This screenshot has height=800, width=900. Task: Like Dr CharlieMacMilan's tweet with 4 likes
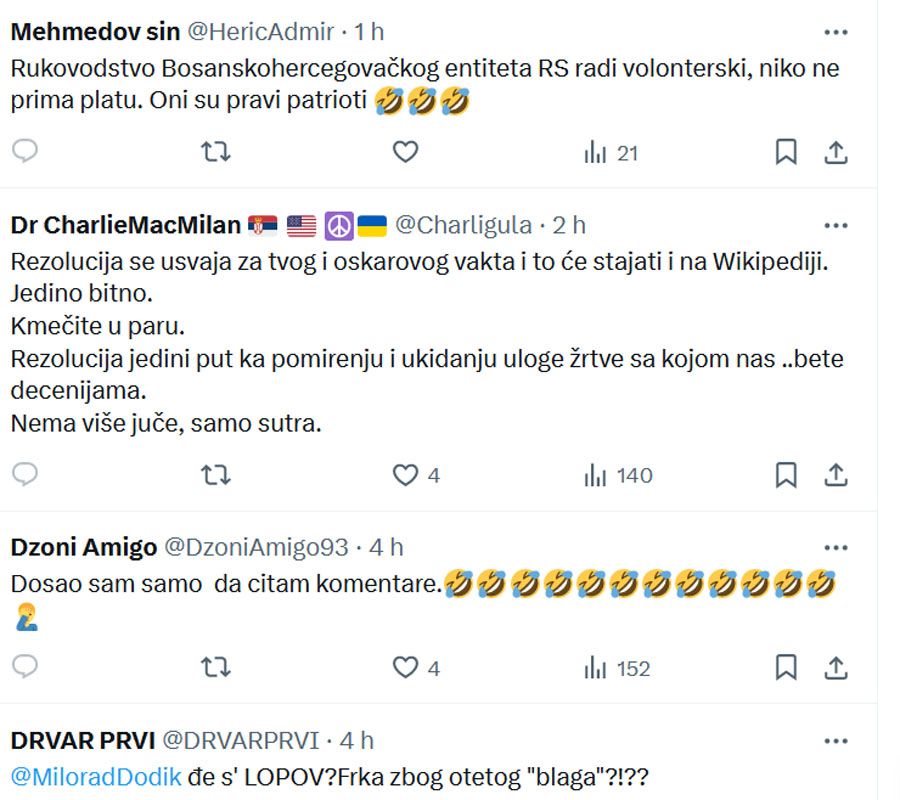coord(416,475)
